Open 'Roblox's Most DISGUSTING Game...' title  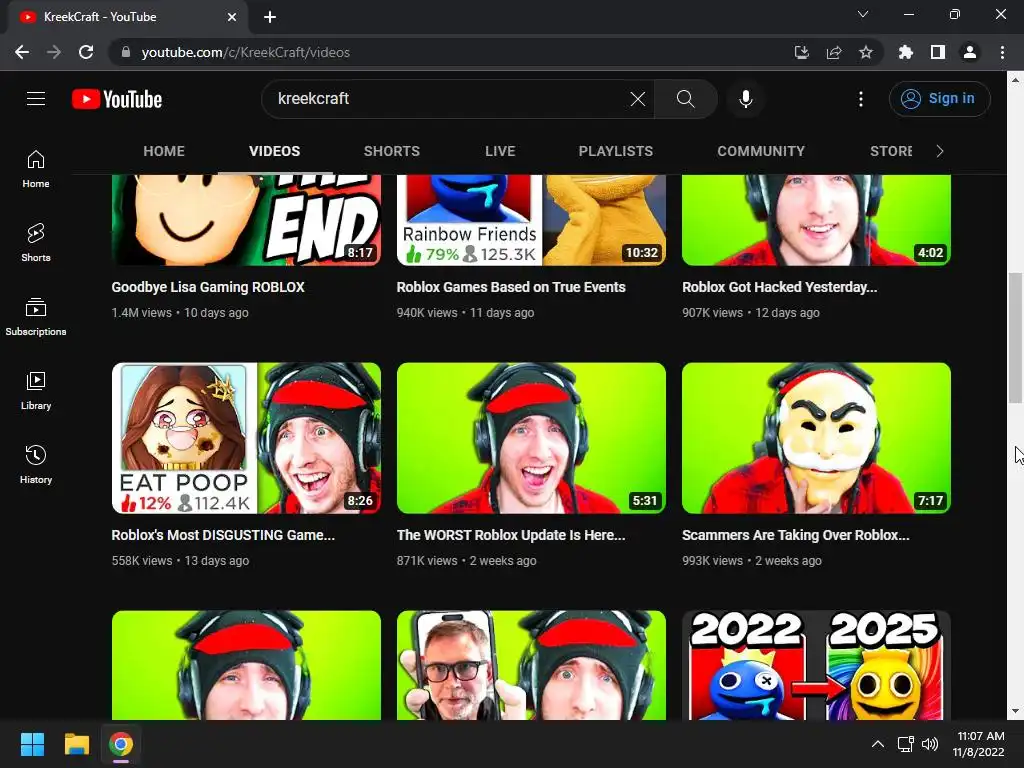(x=223, y=536)
